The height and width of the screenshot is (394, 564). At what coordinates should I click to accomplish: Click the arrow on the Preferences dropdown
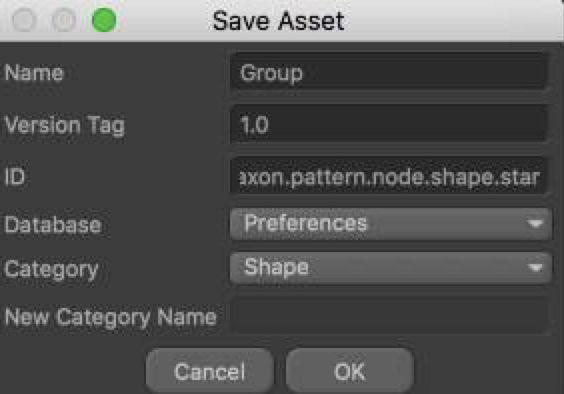(x=536, y=224)
